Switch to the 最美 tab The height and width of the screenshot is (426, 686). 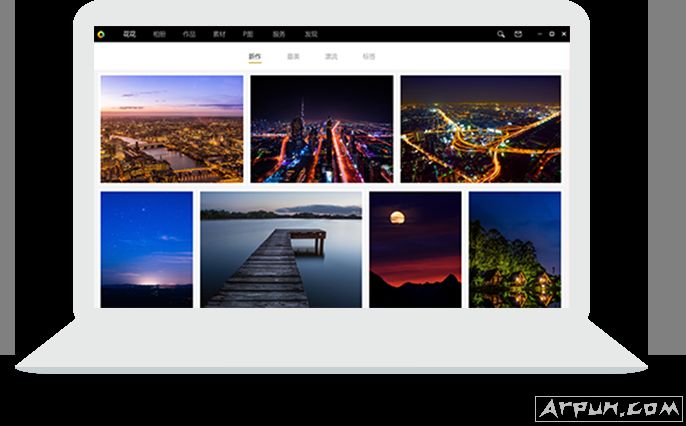pyautogui.click(x=293, y=56)
